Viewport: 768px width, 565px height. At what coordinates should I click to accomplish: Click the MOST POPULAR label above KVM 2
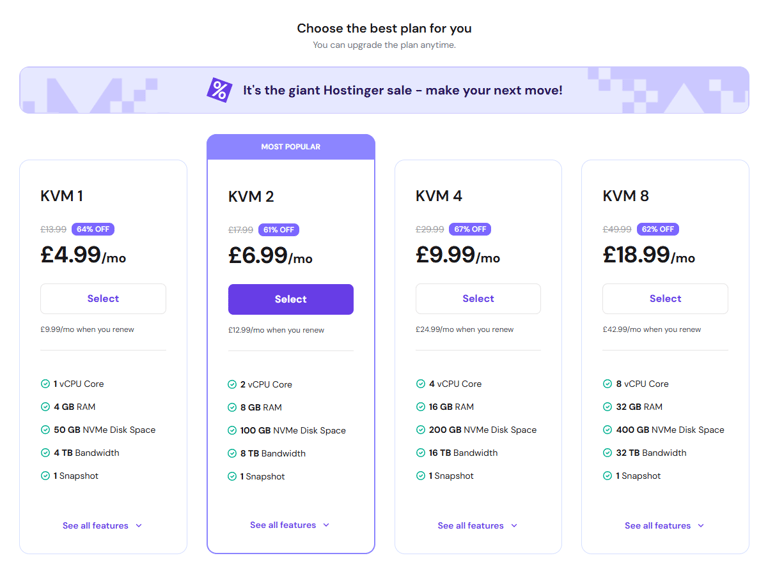point(291,147)
